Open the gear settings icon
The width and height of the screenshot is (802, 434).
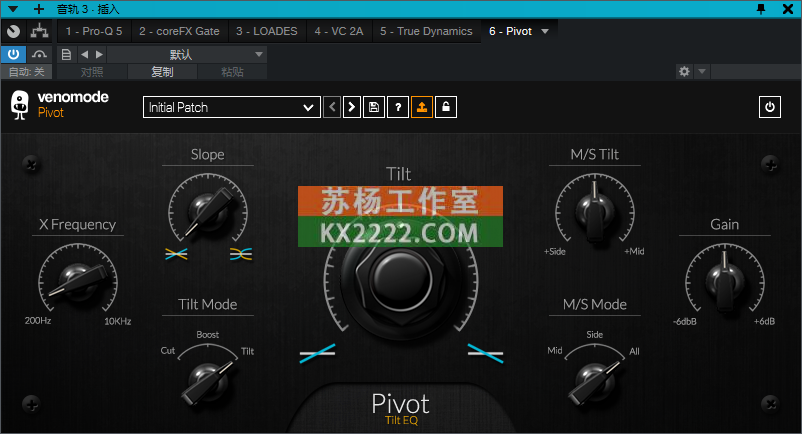(x=684, y=72)
